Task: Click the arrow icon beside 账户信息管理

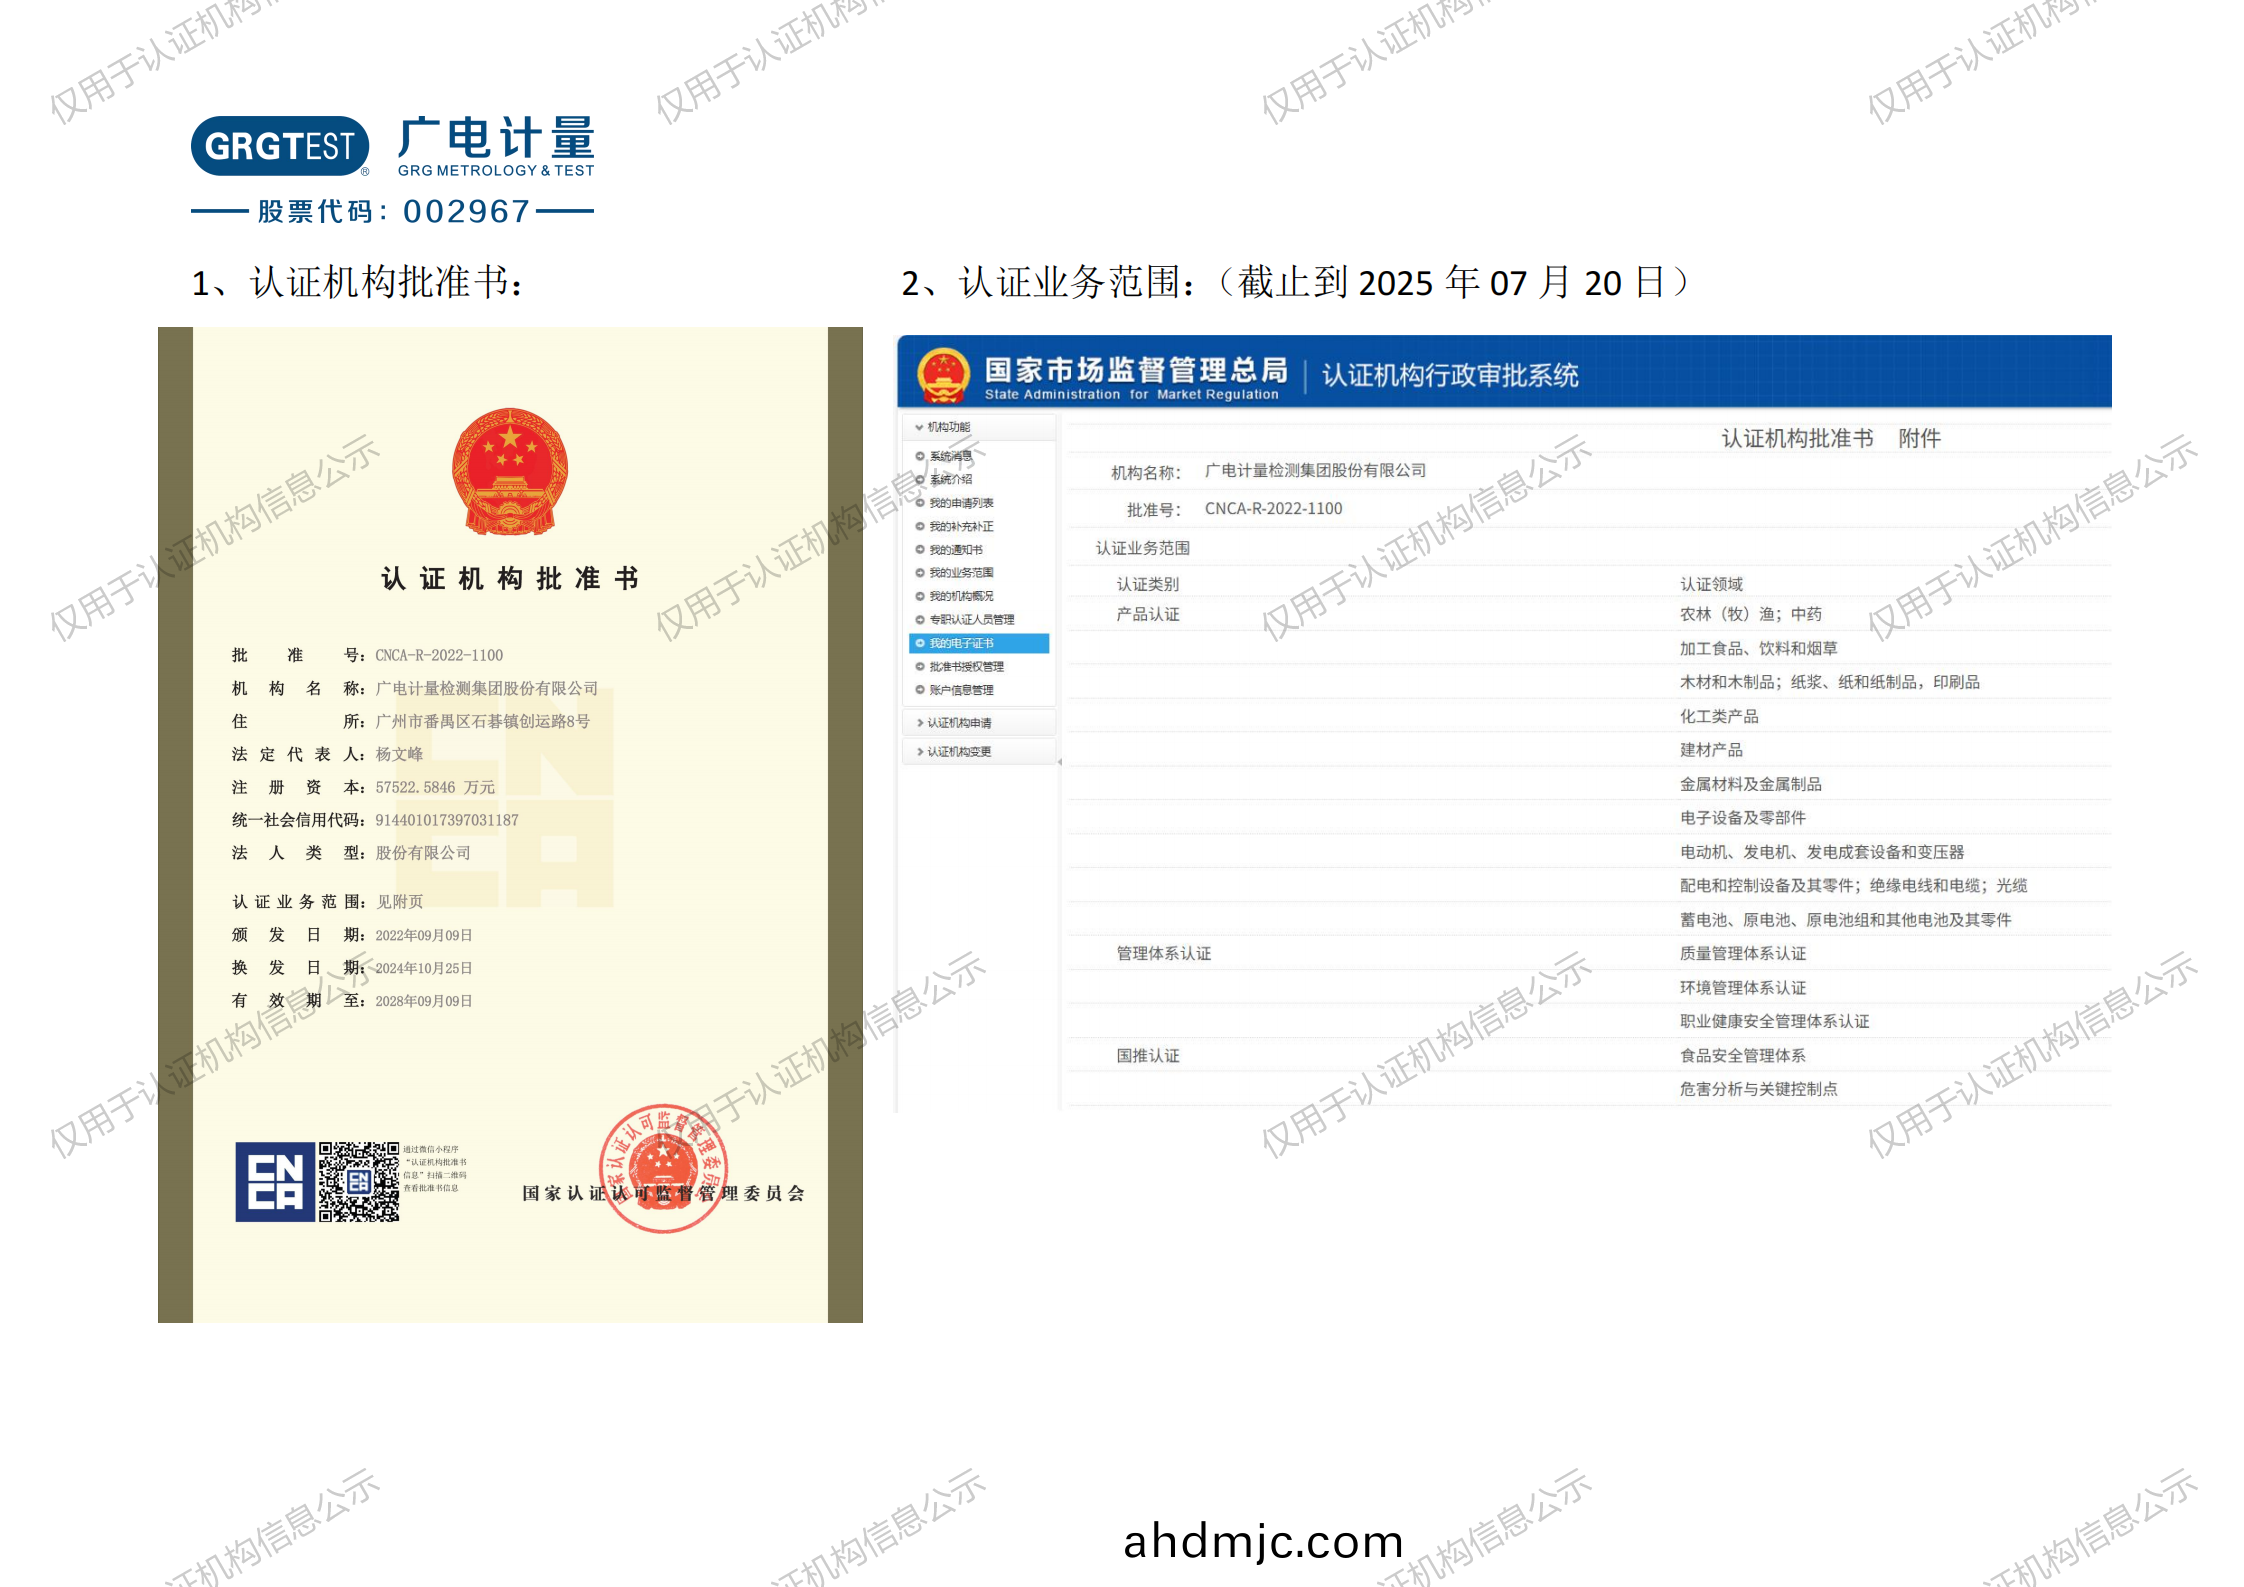Action: coord(920,690)
